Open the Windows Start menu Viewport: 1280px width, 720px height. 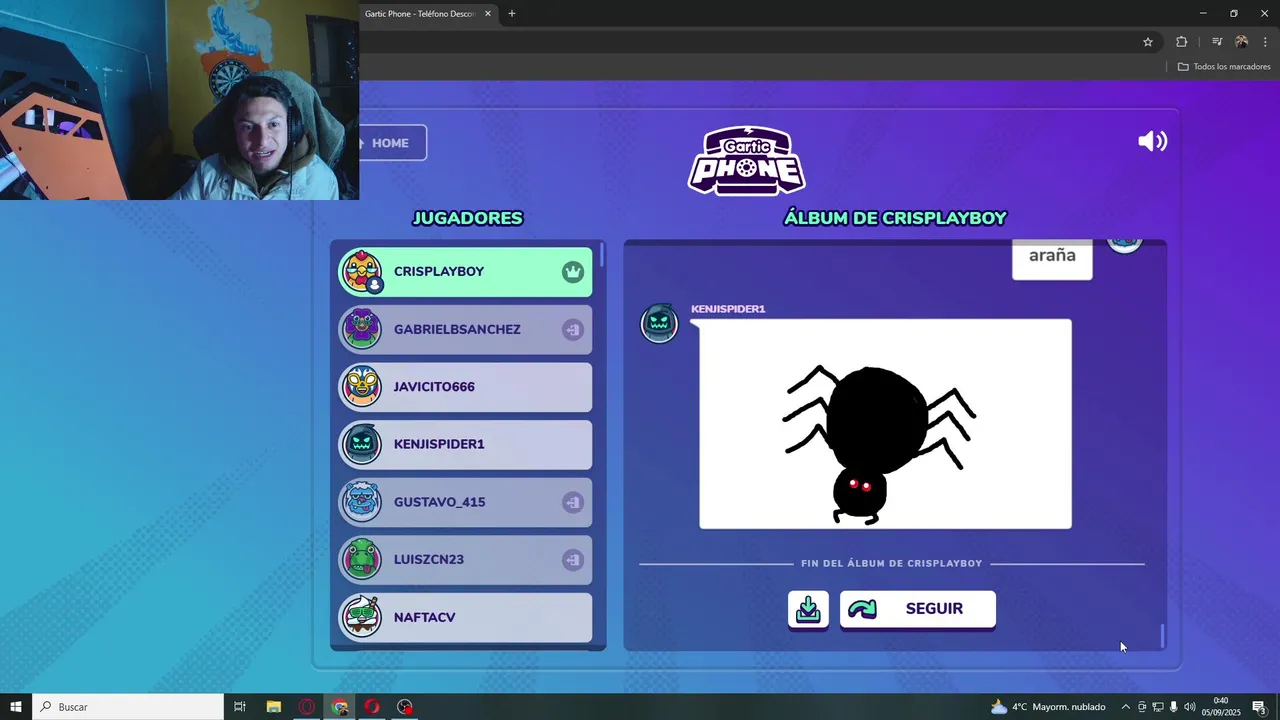coord(16,707)
